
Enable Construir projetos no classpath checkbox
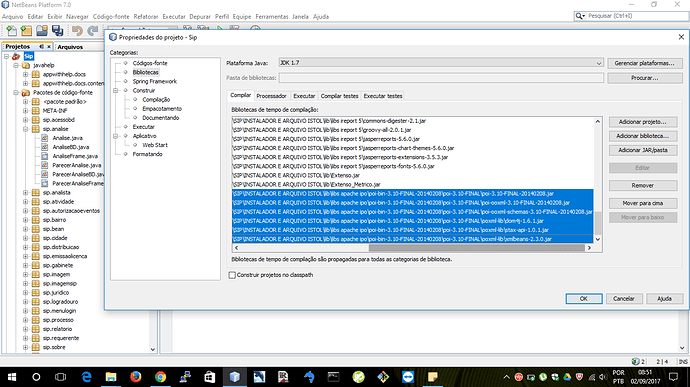pos(232,275)
